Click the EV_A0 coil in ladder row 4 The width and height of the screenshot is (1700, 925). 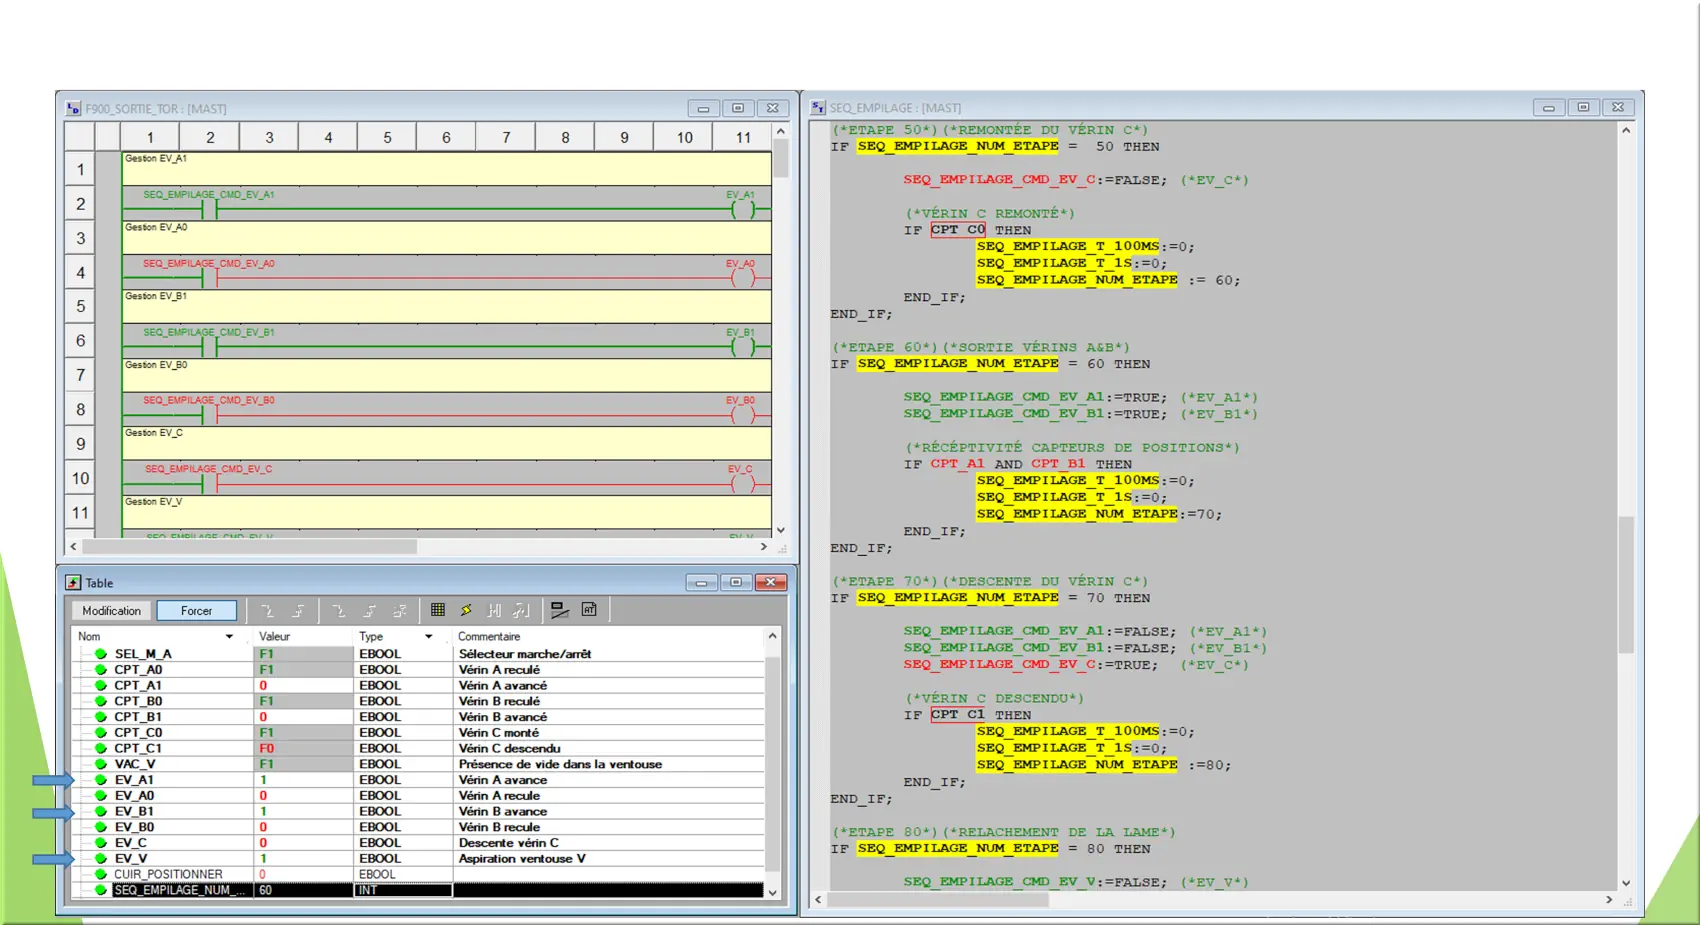(x=742, y=278)
